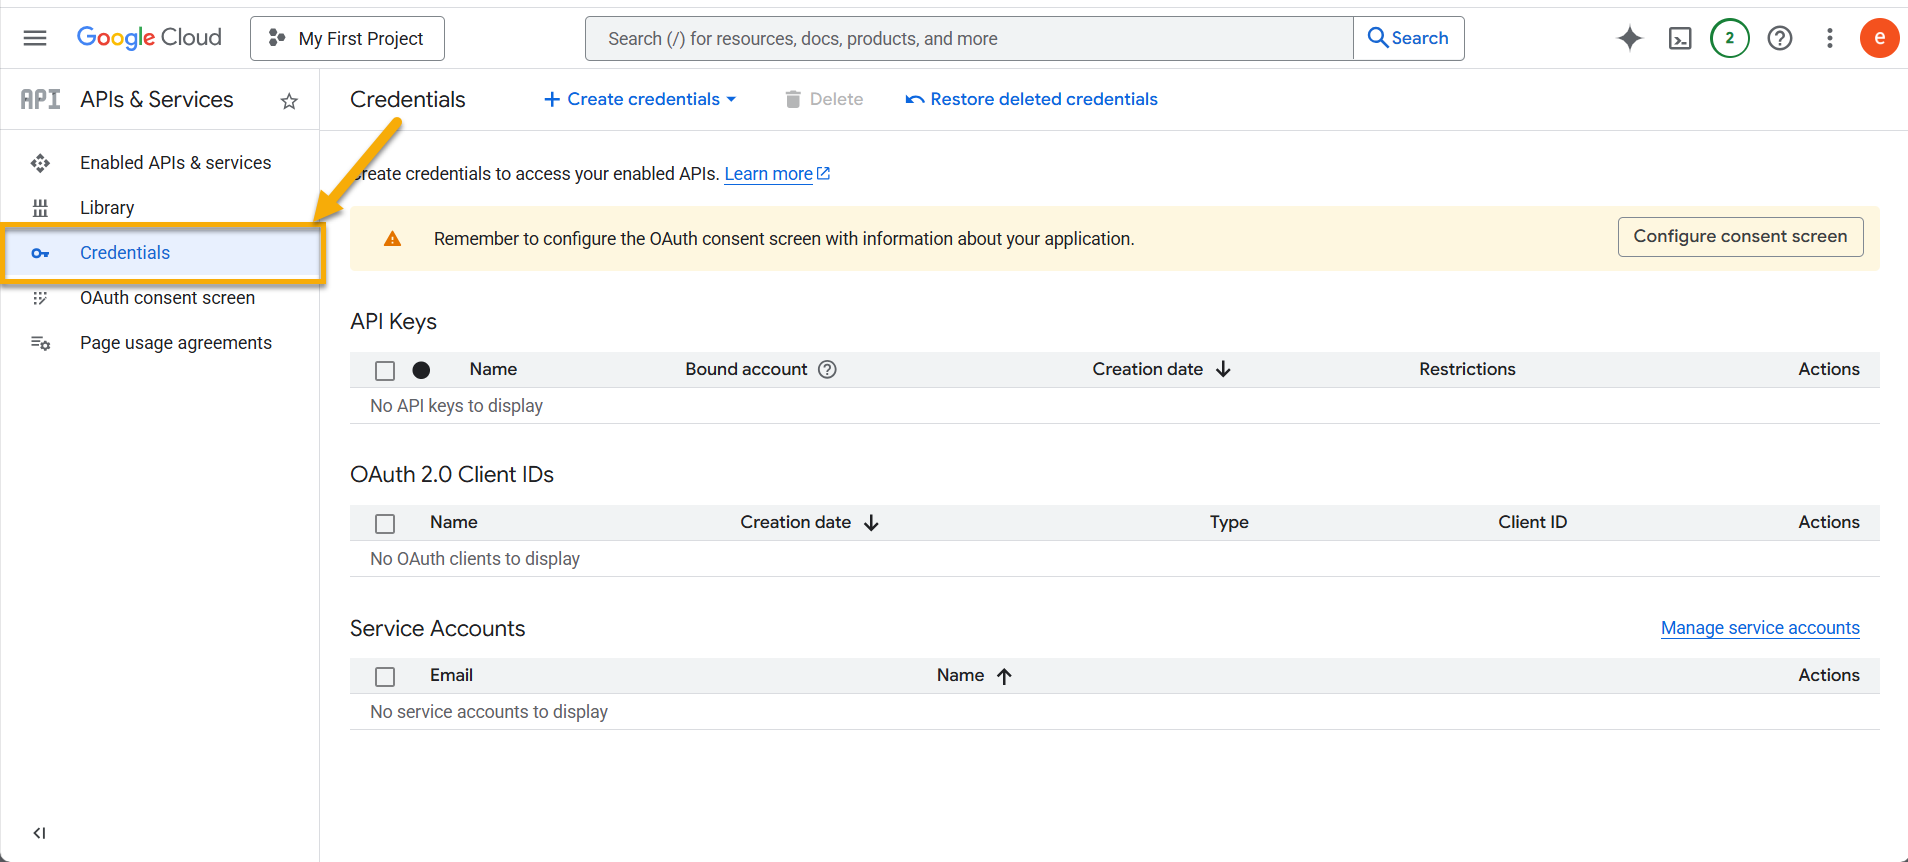
Task: Click Restore deleted credentials
Action: (1031, 99)
